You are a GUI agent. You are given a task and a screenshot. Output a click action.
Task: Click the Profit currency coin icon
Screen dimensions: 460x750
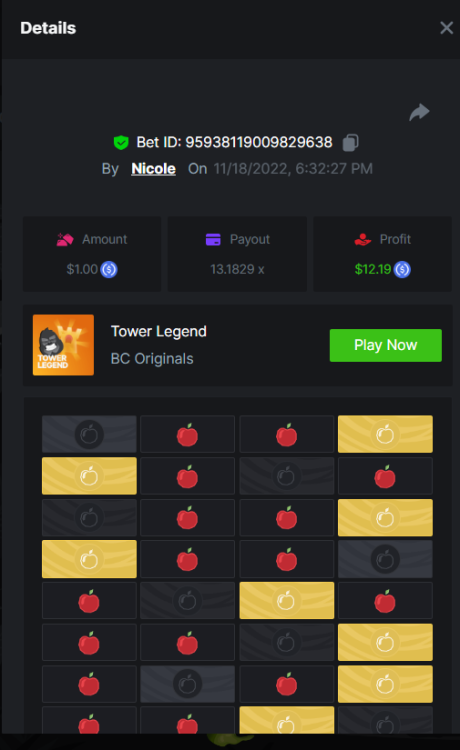coord(402,269)
